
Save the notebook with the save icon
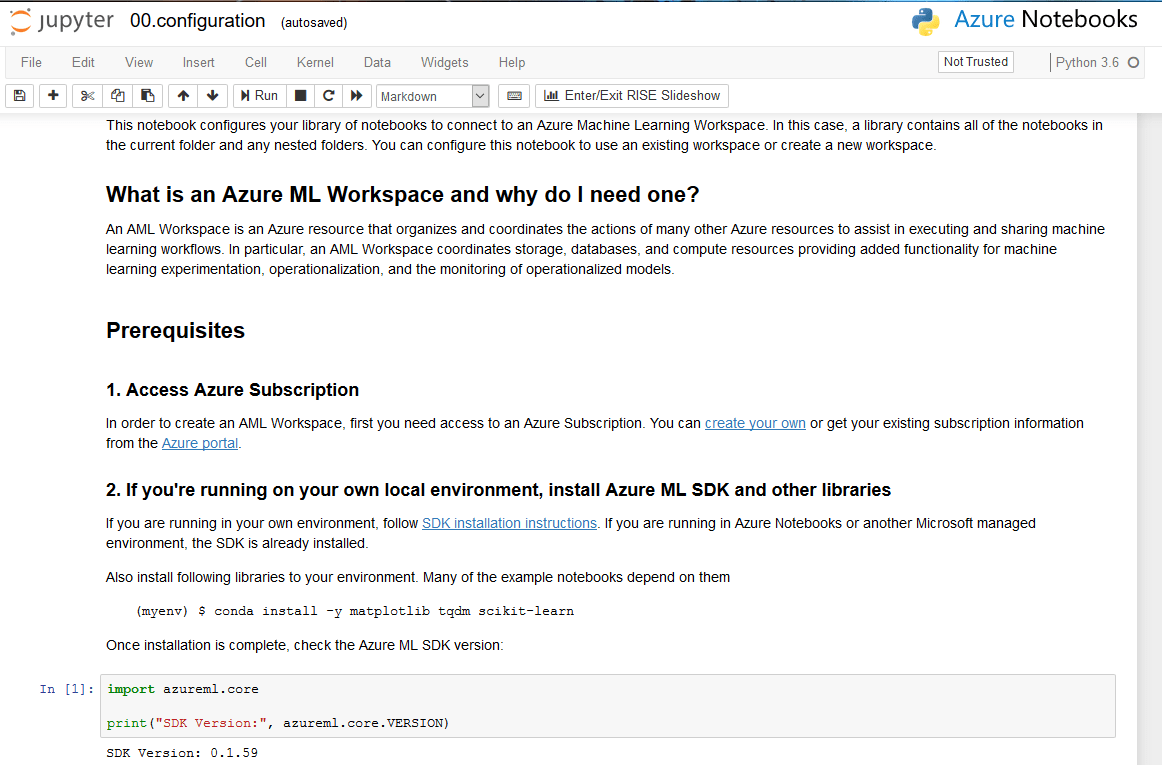[19, 95]
